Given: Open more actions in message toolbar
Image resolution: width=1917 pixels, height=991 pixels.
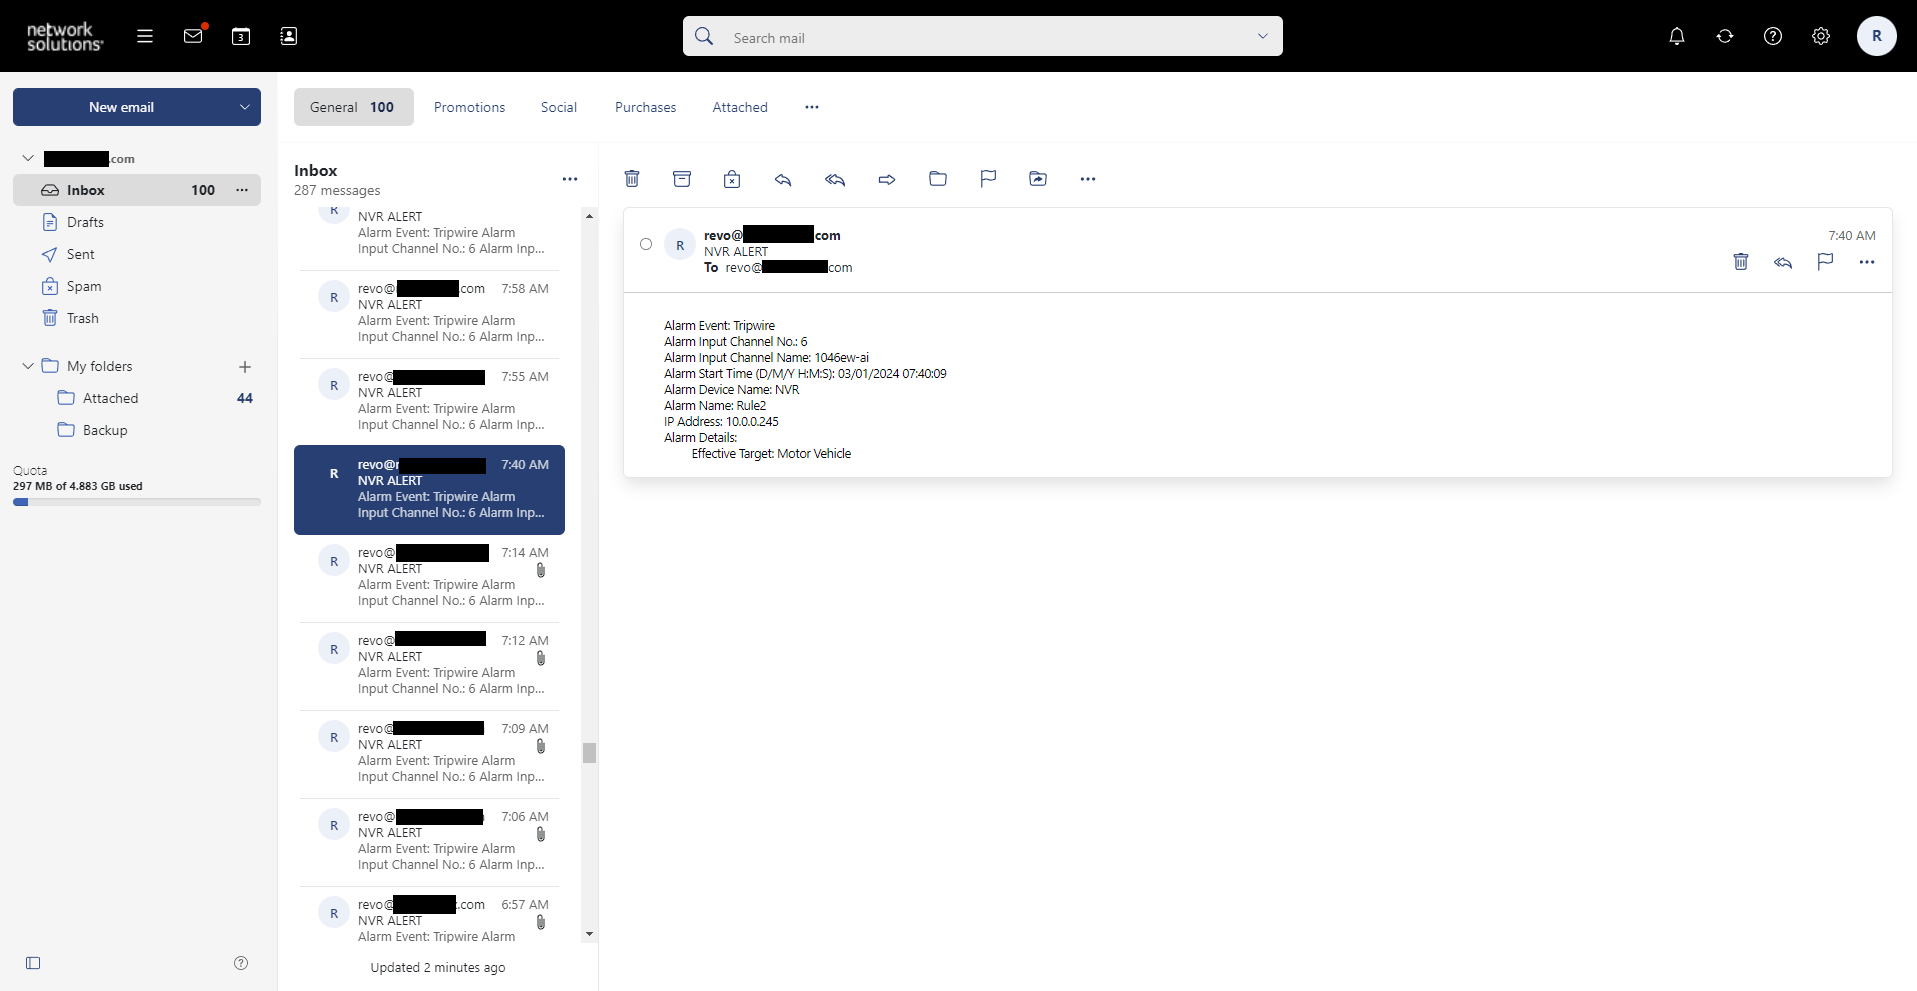Looking at the screenshot, I should [x=1088, y=179].
